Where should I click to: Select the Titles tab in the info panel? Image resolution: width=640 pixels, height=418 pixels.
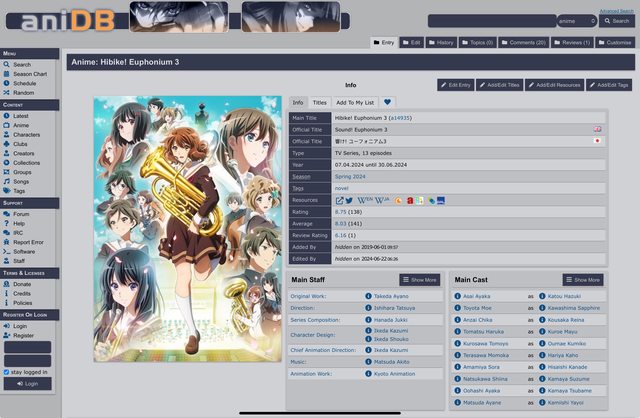pos(320,102)
